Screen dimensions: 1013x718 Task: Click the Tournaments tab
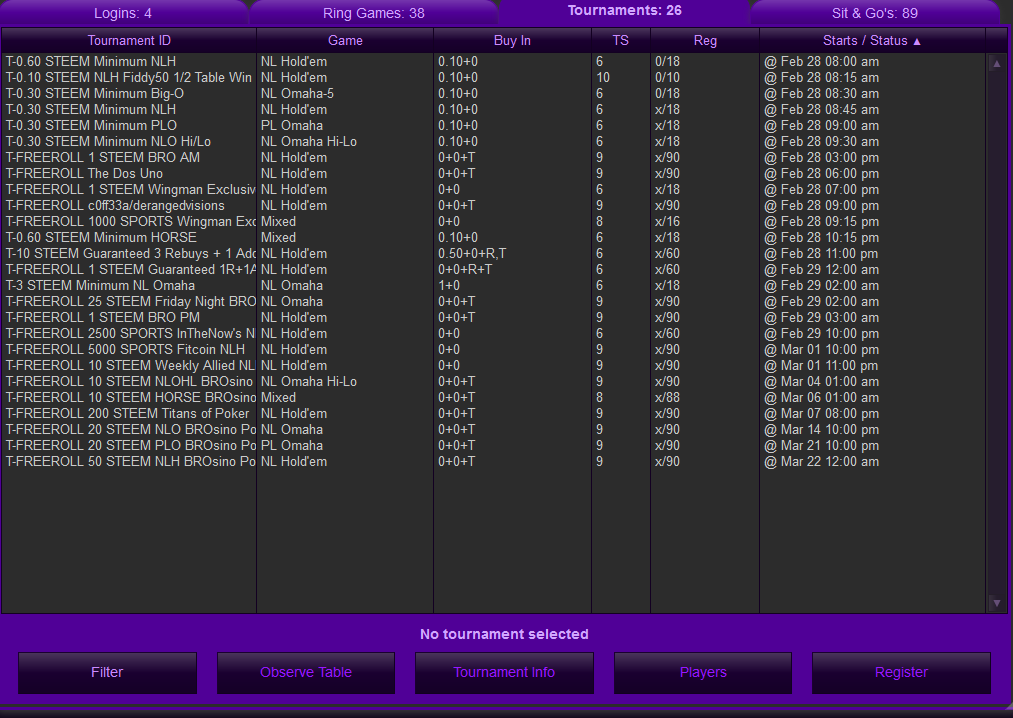624,11
